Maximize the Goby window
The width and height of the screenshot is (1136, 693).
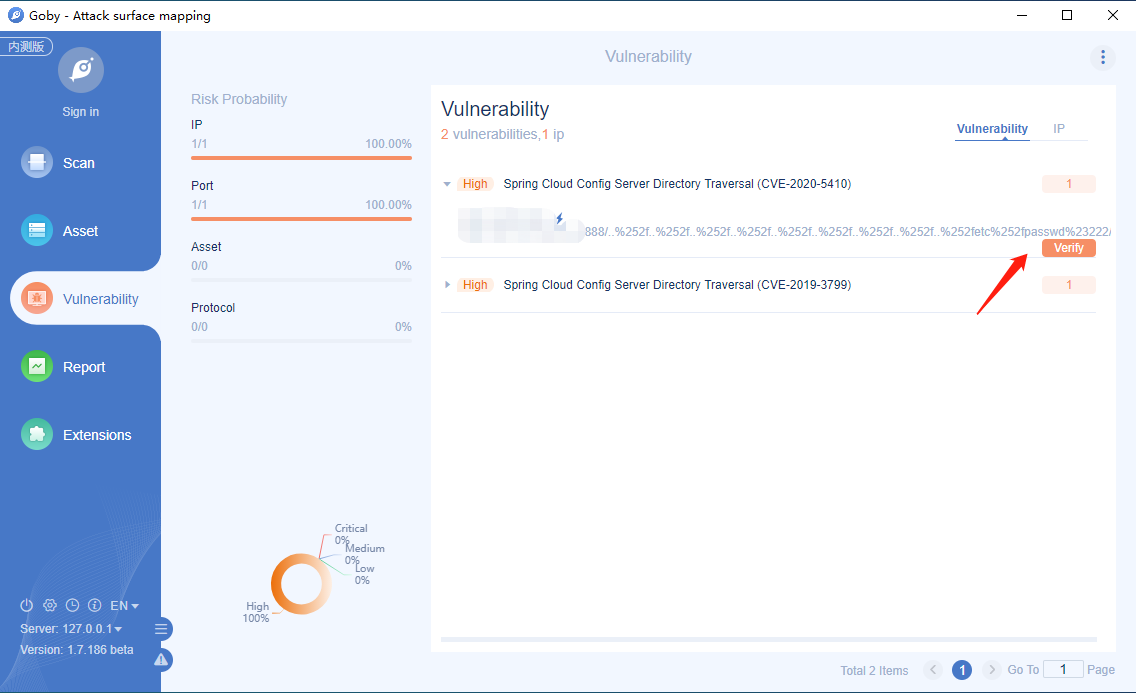1066,15
